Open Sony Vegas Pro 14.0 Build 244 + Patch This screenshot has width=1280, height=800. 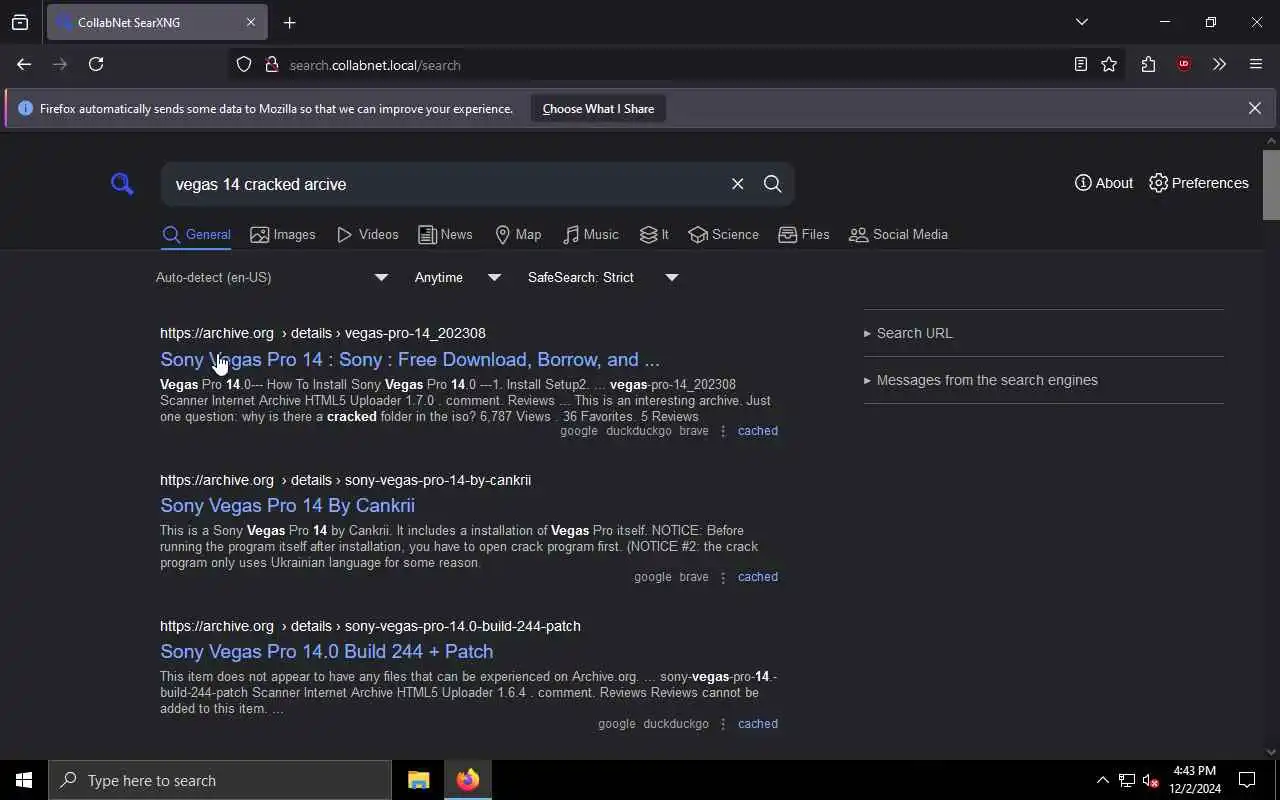click(x=326, y=651)
